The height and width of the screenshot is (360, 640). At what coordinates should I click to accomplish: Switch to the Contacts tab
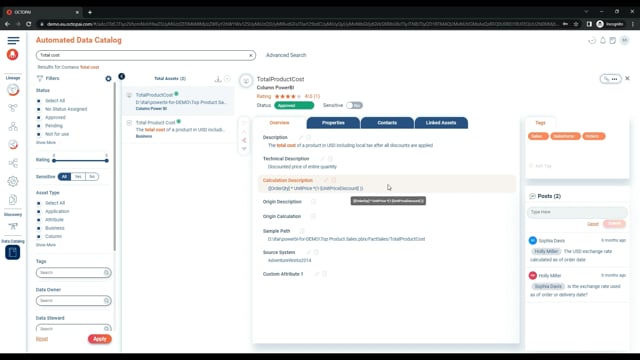[387, 123]
